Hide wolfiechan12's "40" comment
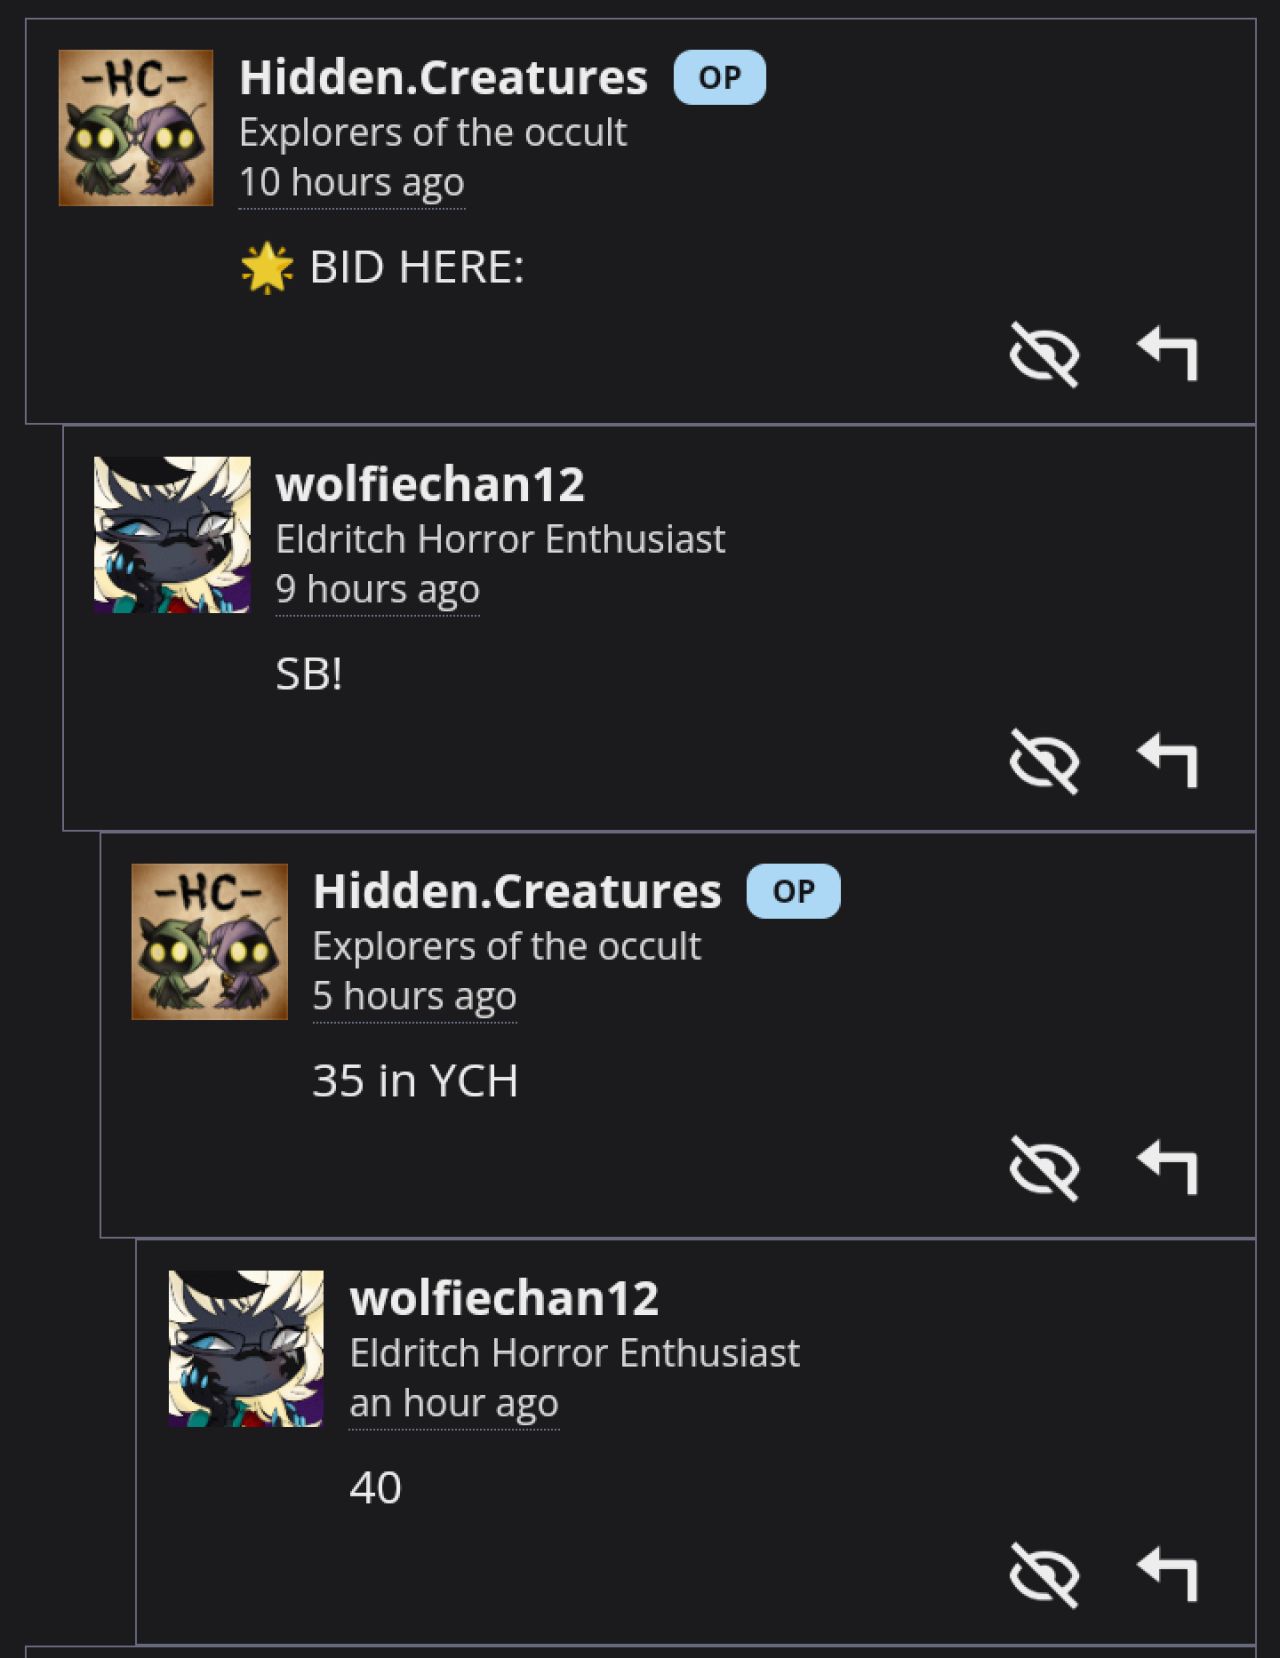The width and height of the screenshot is (1280, 1658). click(x=1044, y=1575)
